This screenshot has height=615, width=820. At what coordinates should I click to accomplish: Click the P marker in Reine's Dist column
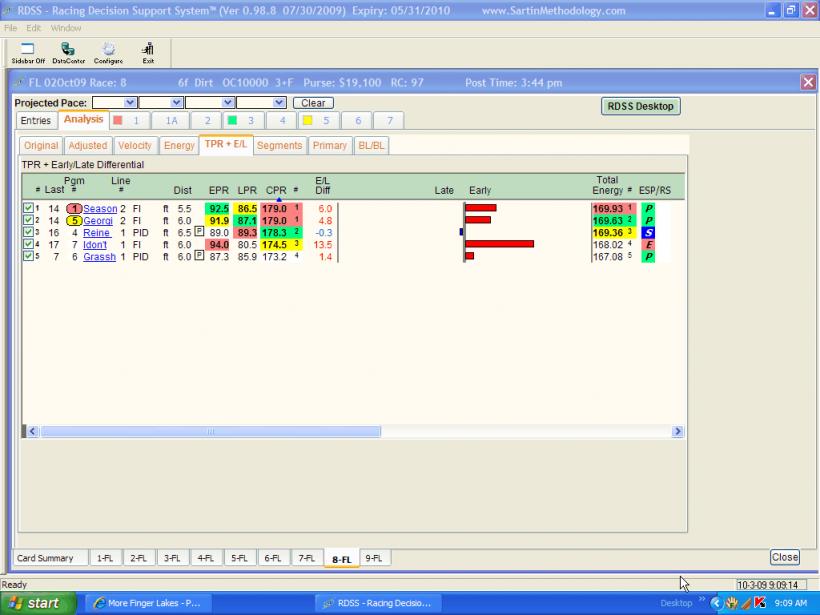[199, 231]
